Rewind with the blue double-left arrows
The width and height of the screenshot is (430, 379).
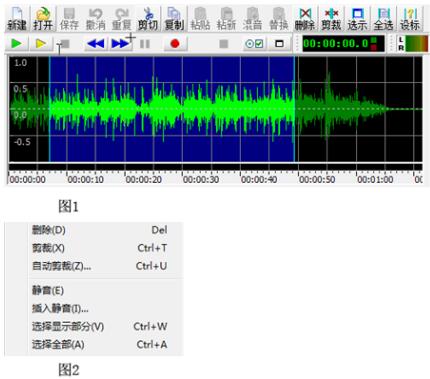tap(96, 44)
